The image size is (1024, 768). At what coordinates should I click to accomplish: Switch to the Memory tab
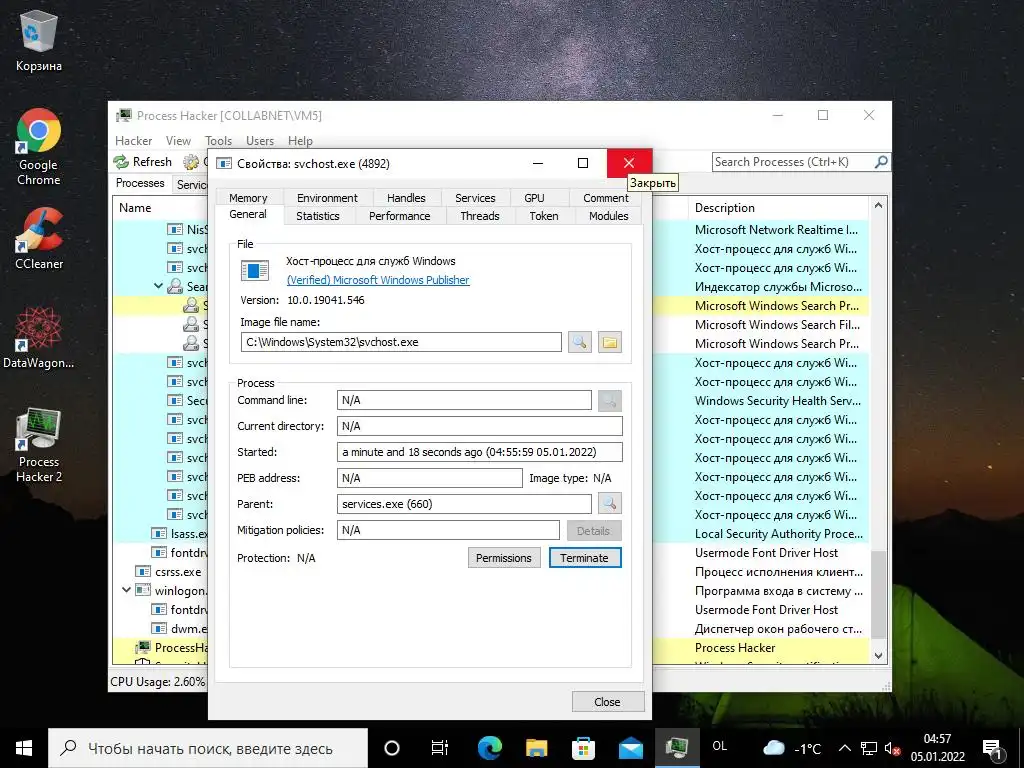(248, 198)
